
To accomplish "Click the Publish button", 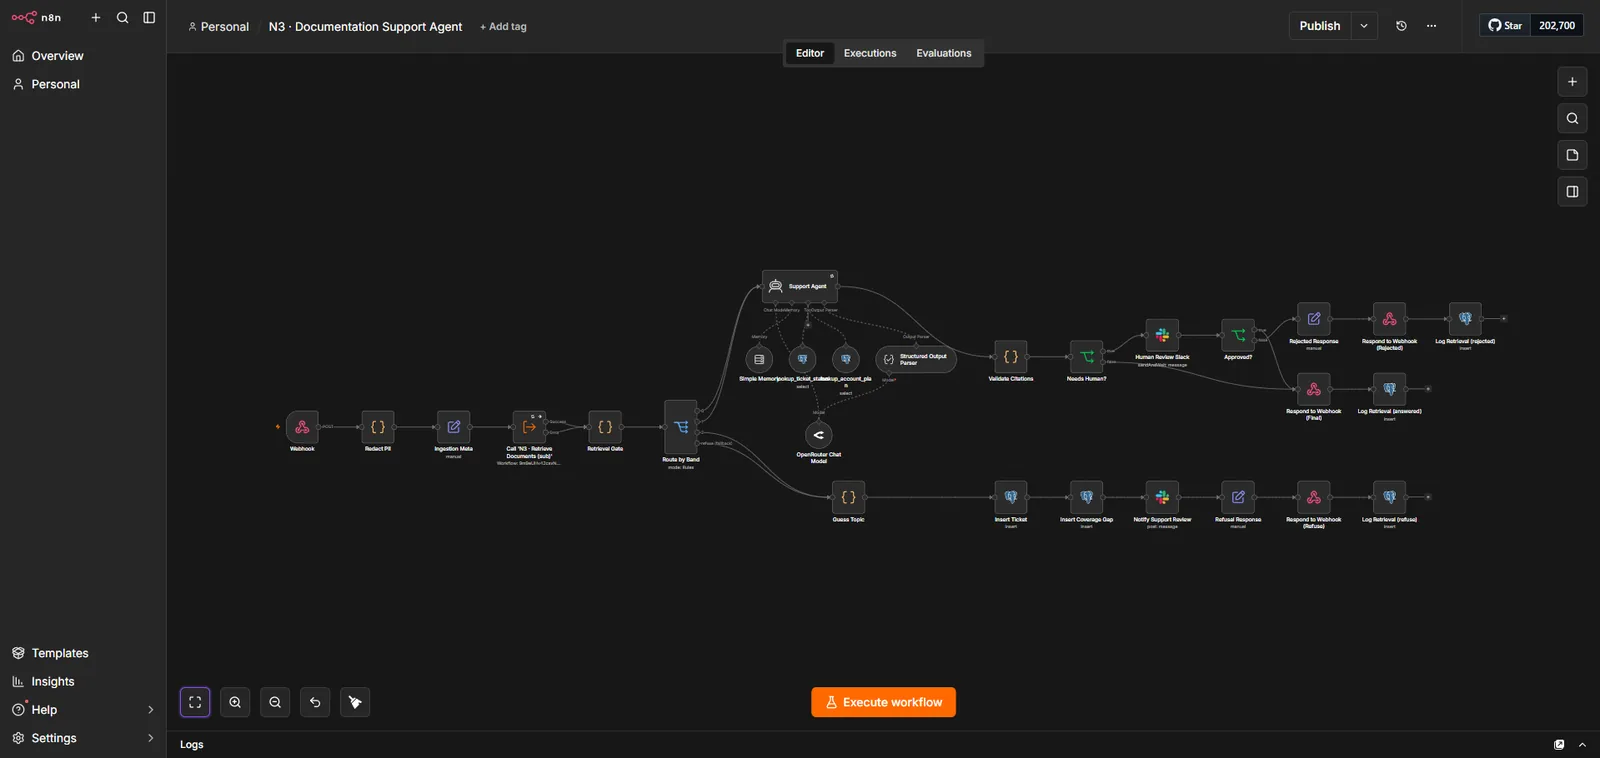I will coord(1320,26).
